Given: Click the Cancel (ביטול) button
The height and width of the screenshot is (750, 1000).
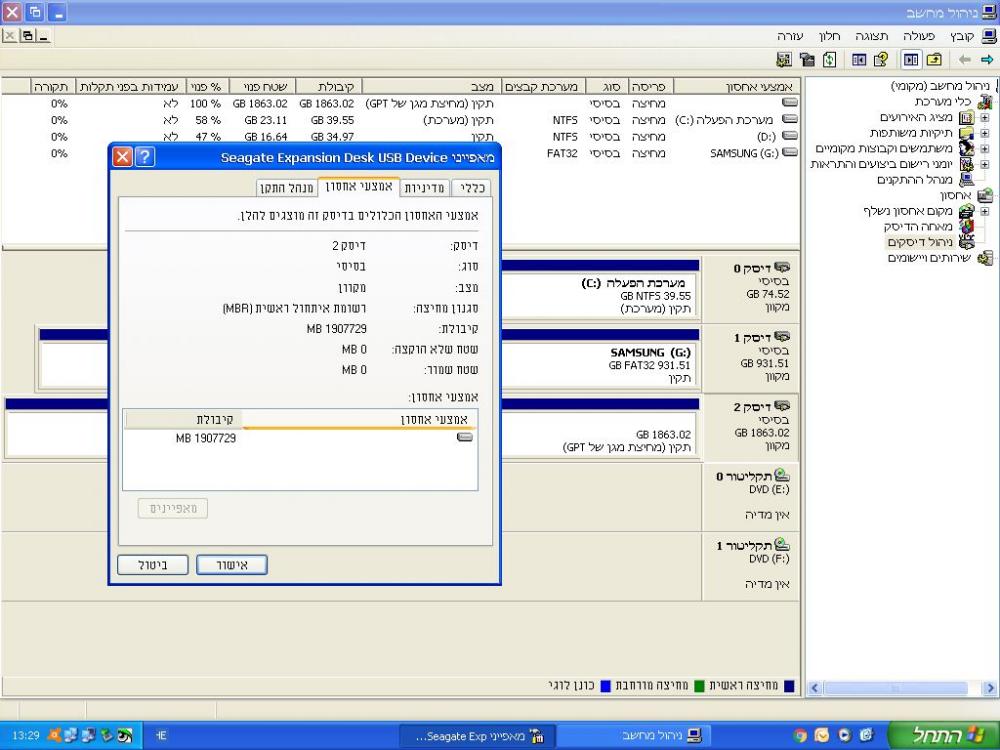Looking at the screenshot, I should point(152,565).
